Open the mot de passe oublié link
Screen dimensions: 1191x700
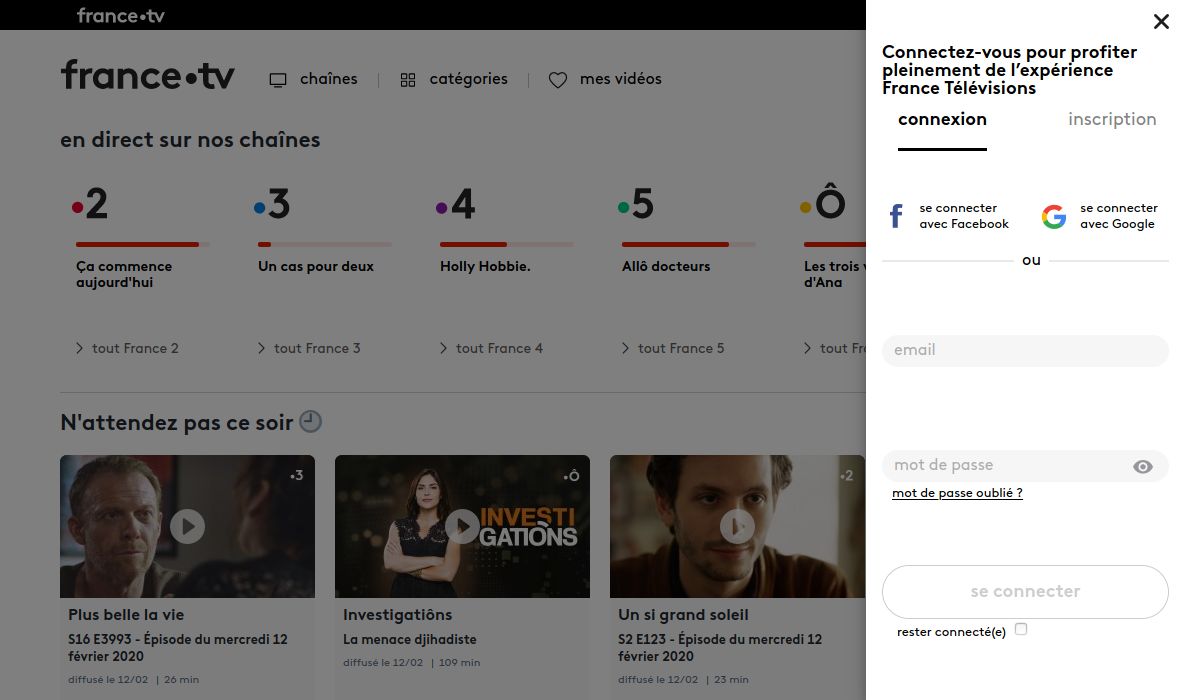pos(956,492)
